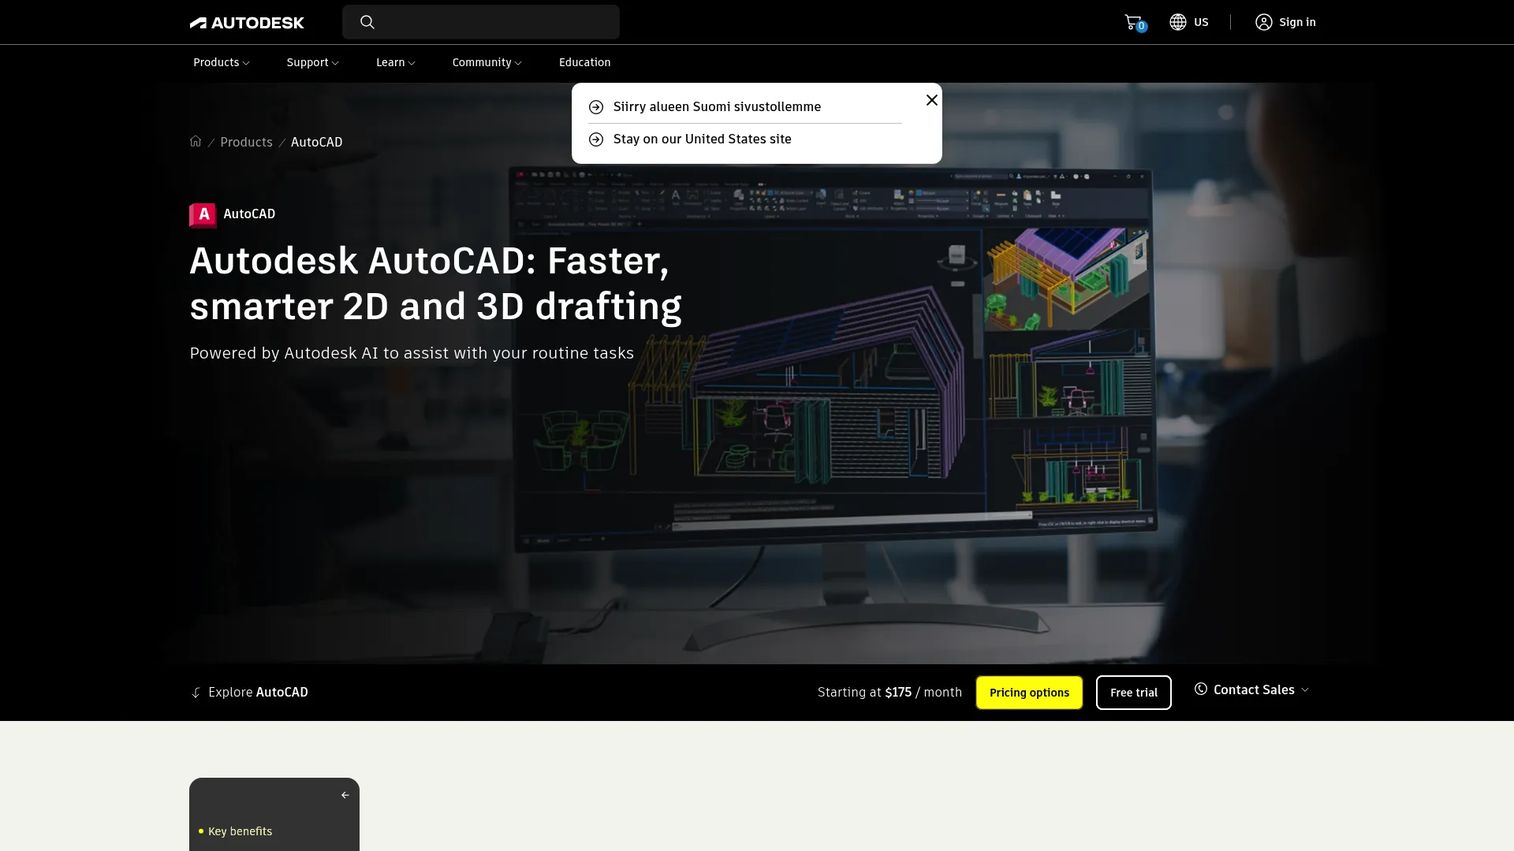Close the region selection popup
Viewport: 1514px width, 851px height.
tap(932, 100)
